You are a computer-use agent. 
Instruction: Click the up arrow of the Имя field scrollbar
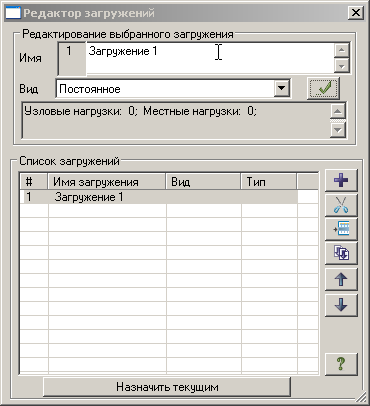(341, 51)
